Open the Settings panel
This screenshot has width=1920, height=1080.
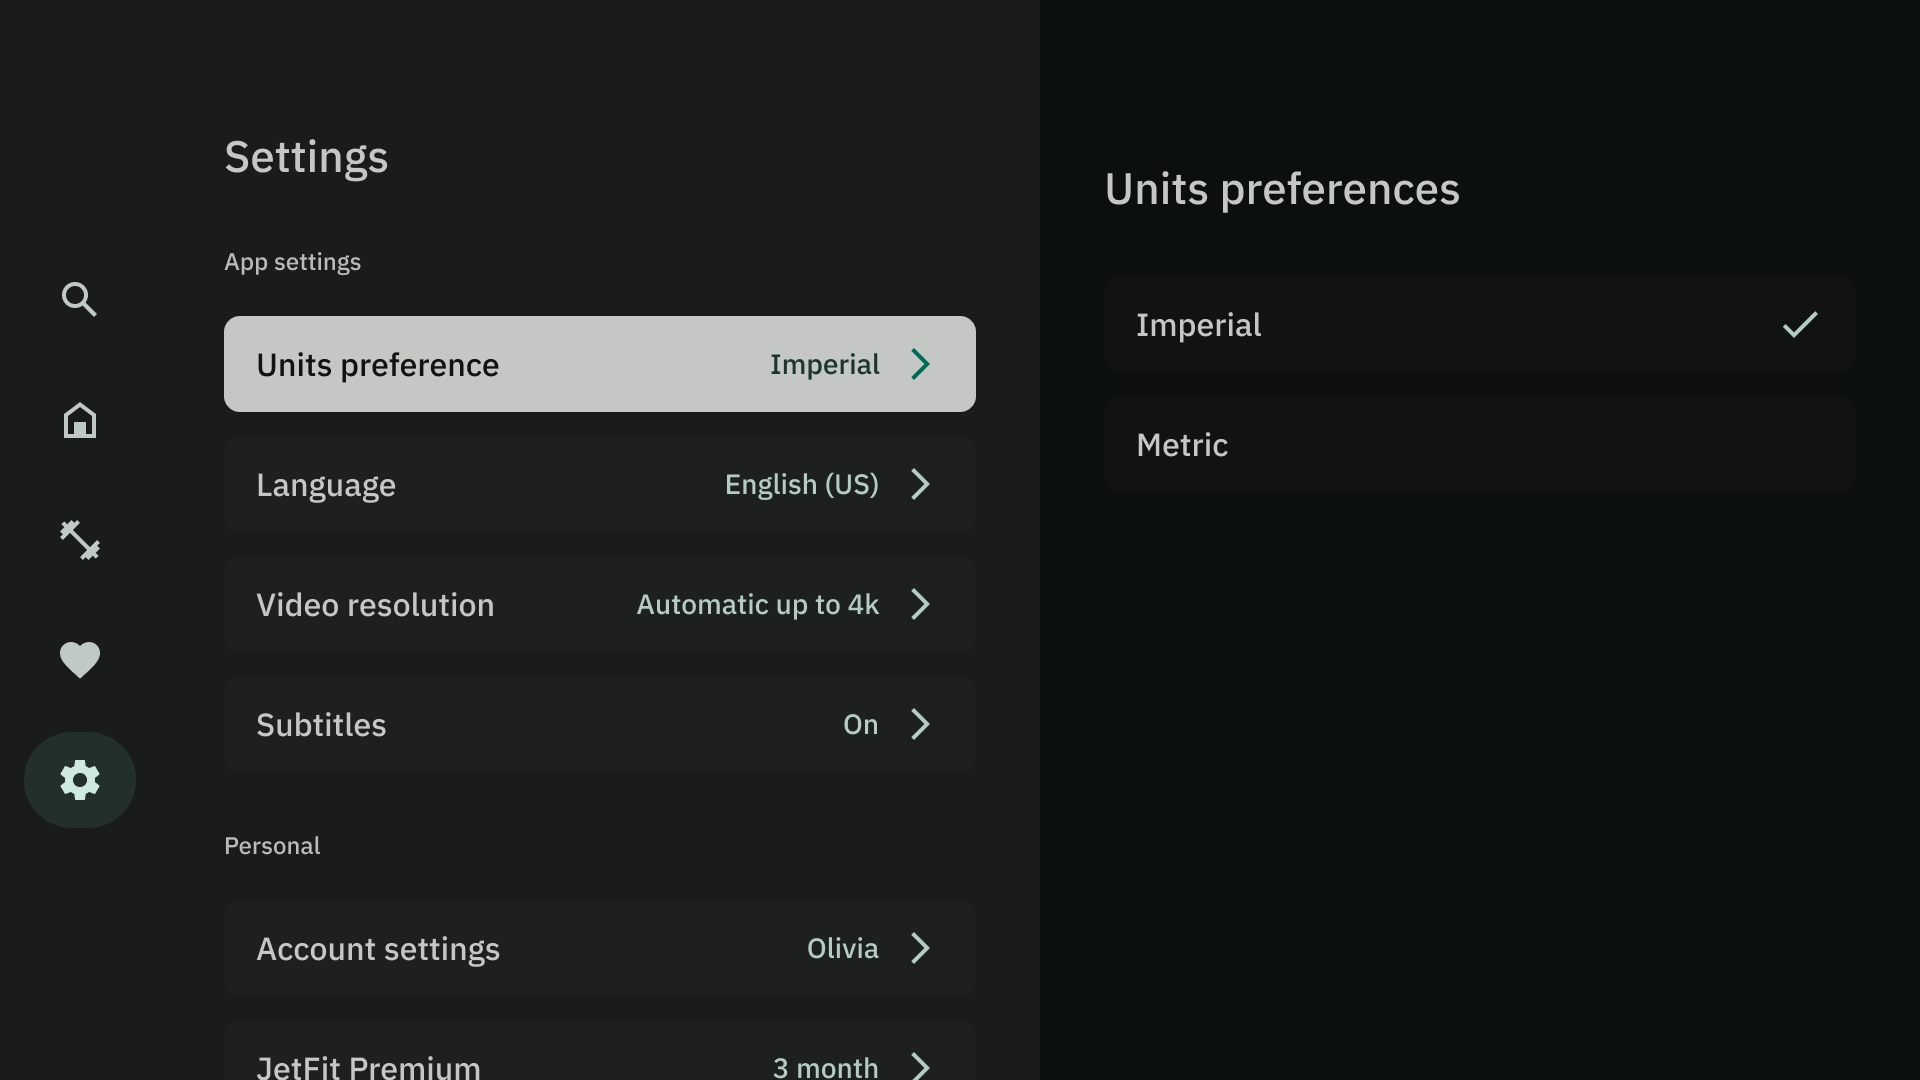point(79,779)
